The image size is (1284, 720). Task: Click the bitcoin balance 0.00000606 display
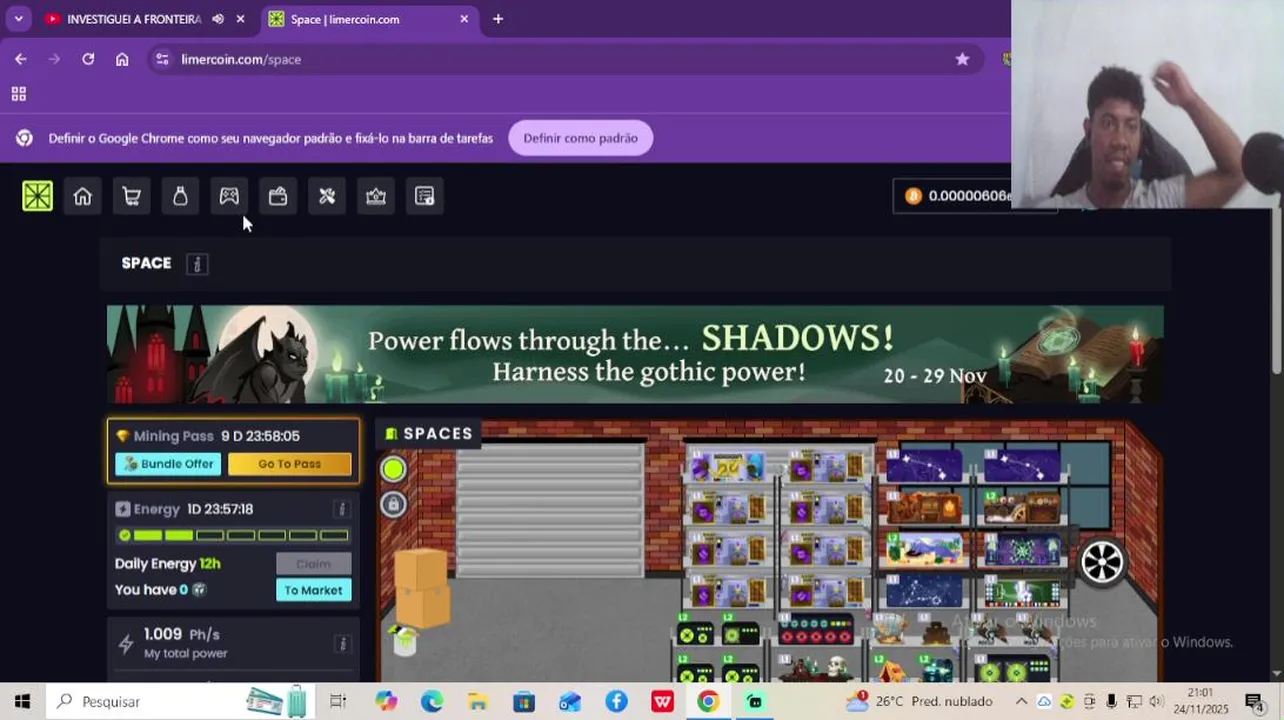click(x=960, y=196)
